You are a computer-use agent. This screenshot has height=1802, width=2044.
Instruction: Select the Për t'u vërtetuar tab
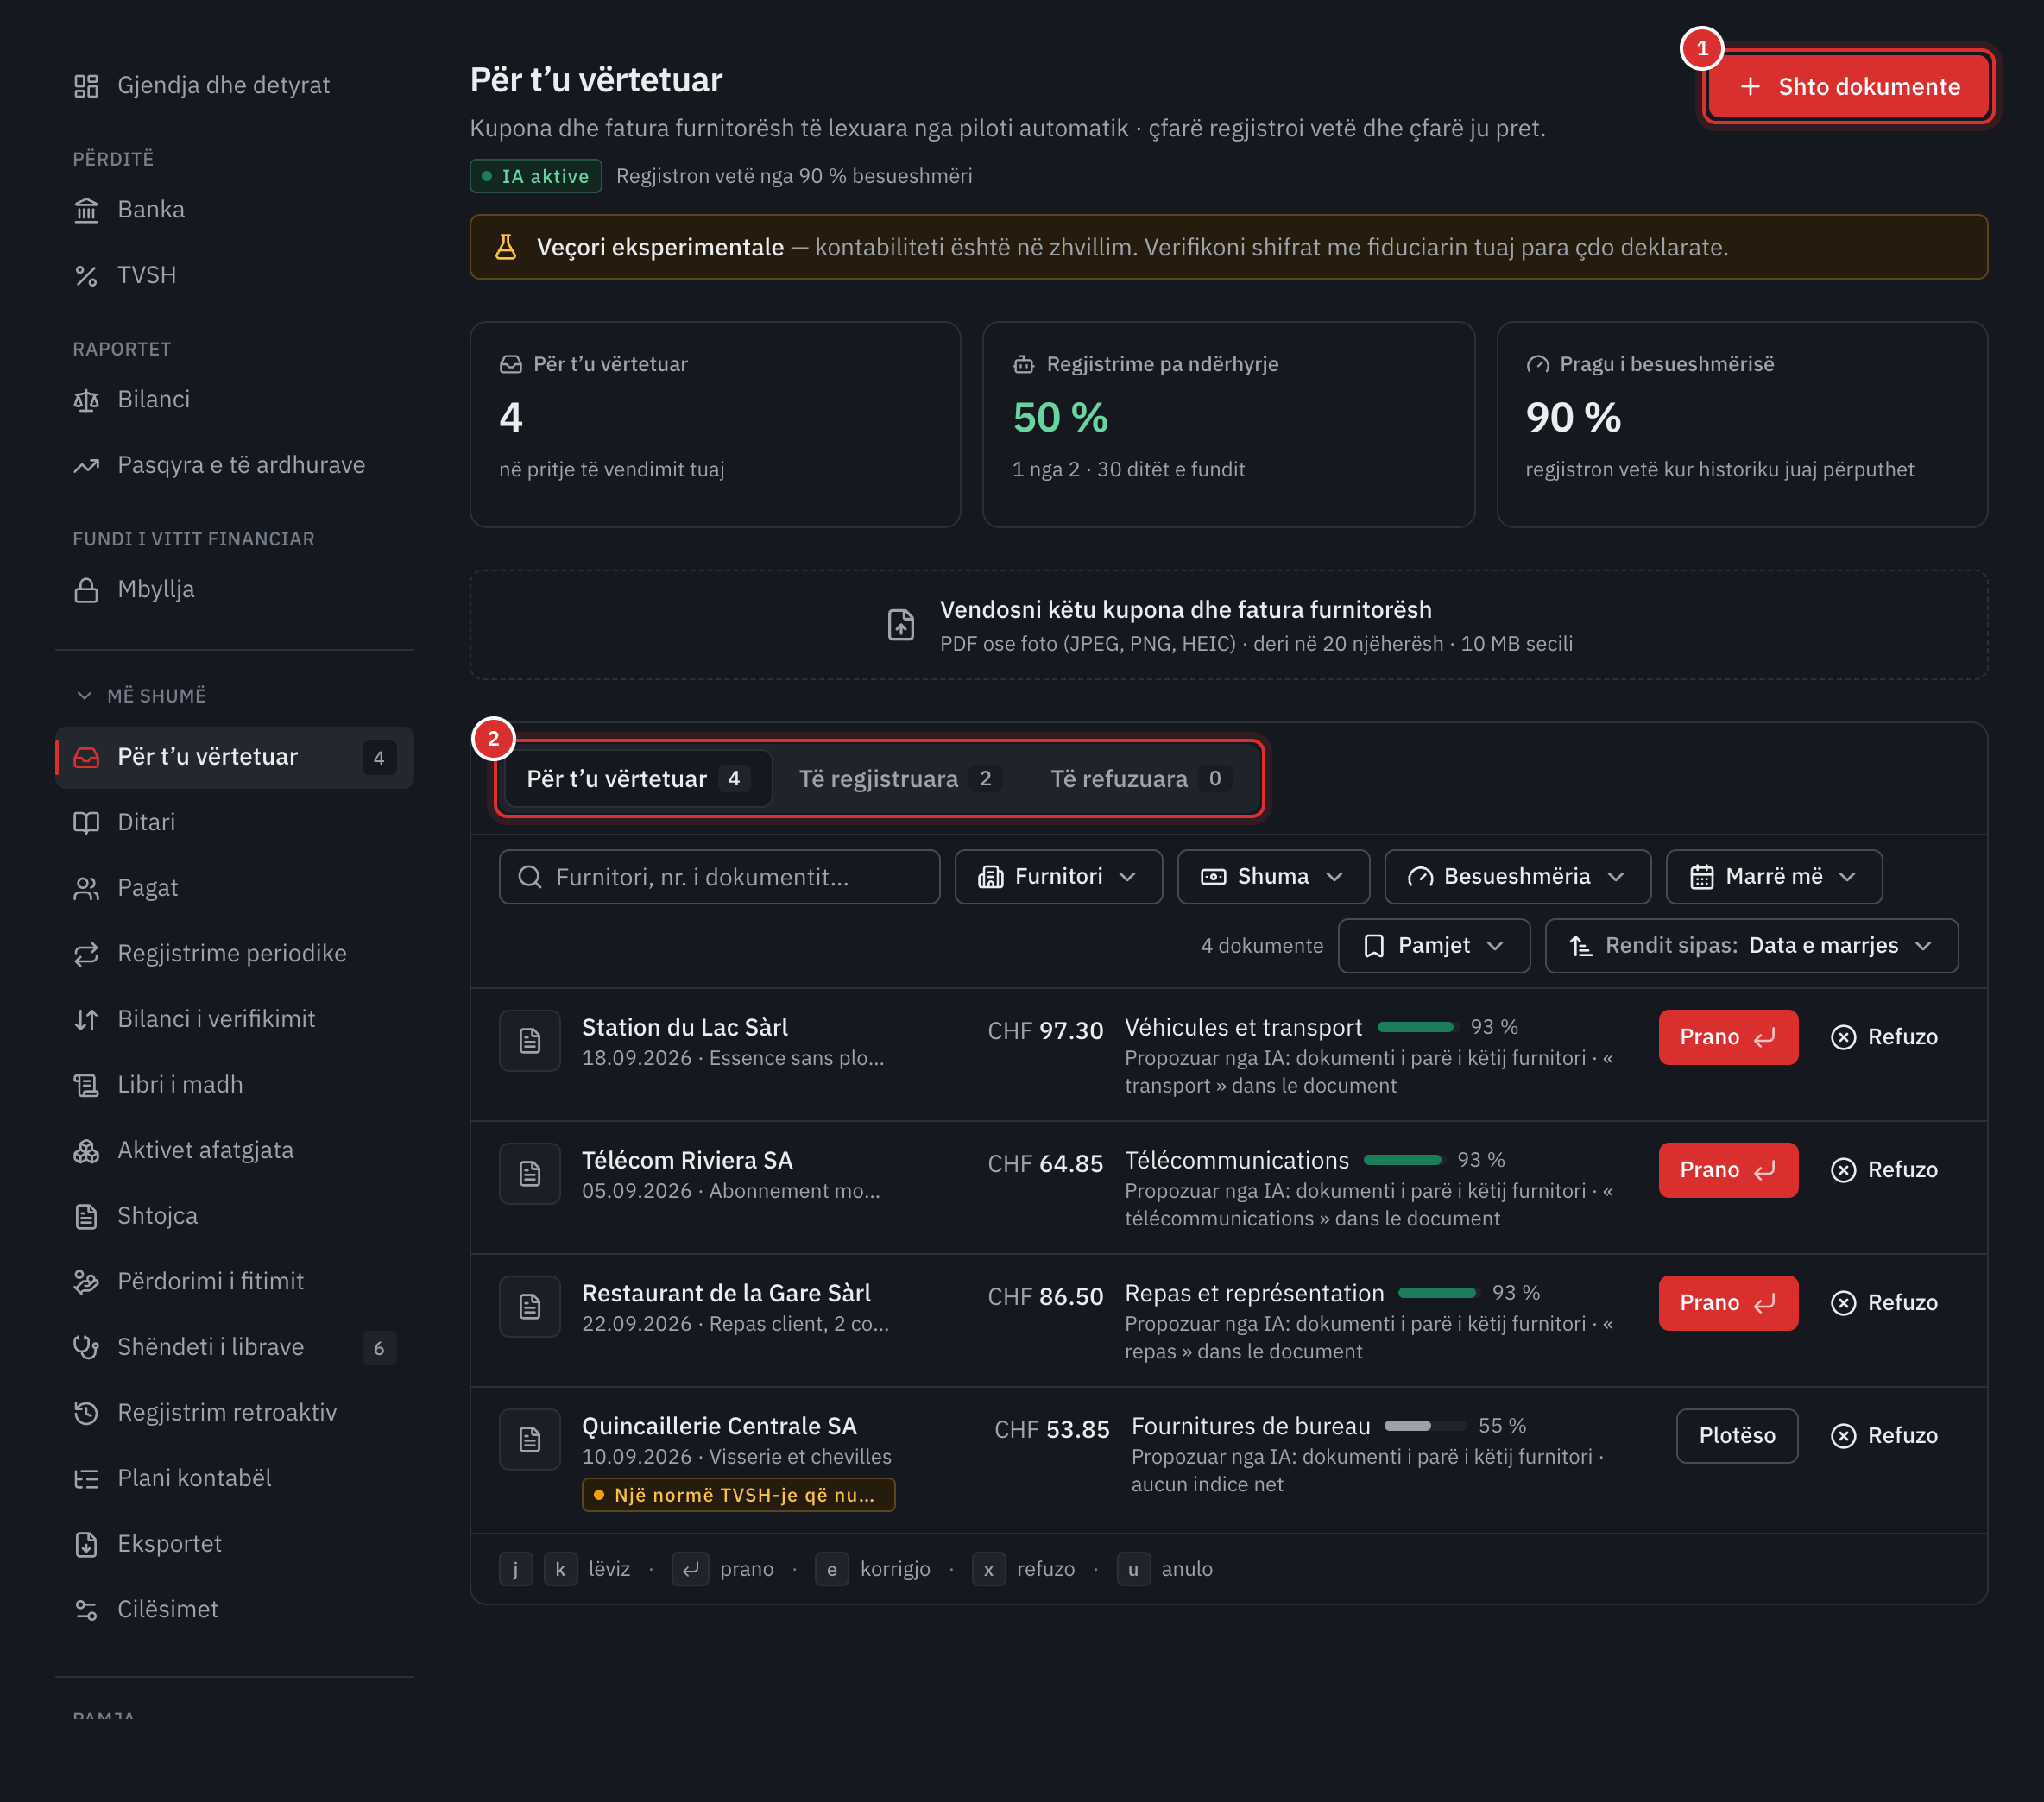click(637, 779)
